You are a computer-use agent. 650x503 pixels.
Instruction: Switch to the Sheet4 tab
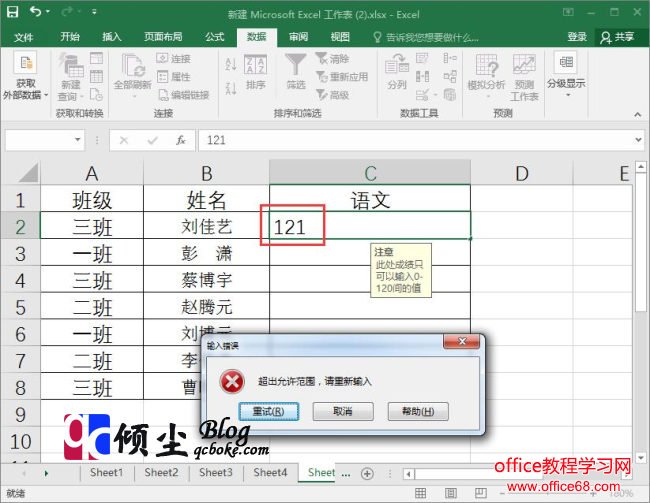pyautogui.click(x=270, y=473)
